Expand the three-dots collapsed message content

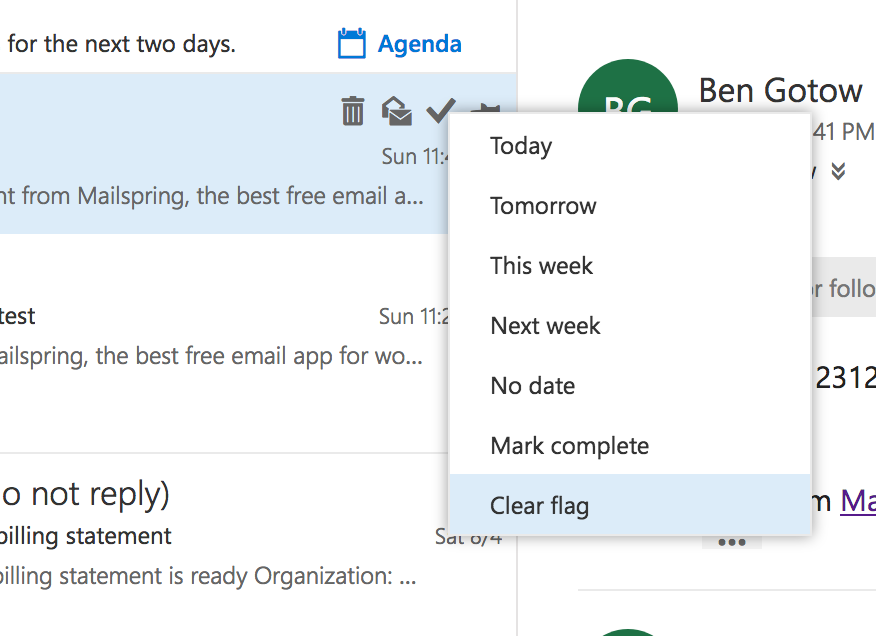tap(731, 542)
